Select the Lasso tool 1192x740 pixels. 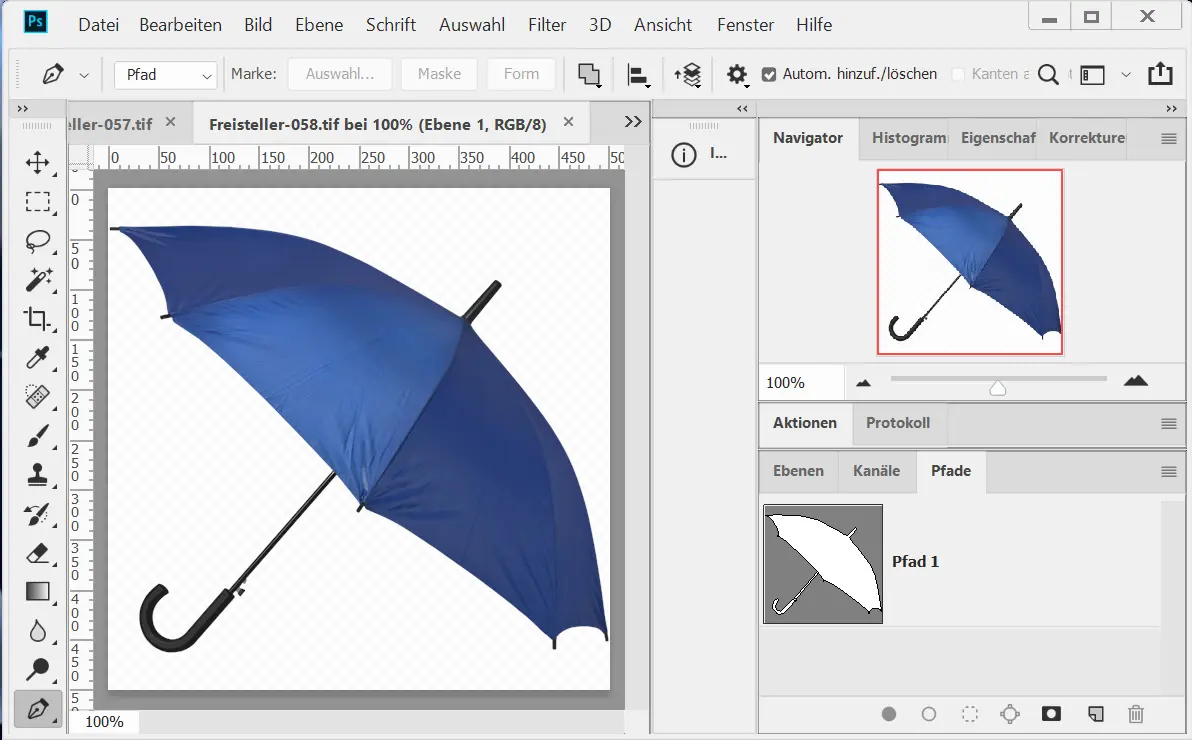(37, 241)
